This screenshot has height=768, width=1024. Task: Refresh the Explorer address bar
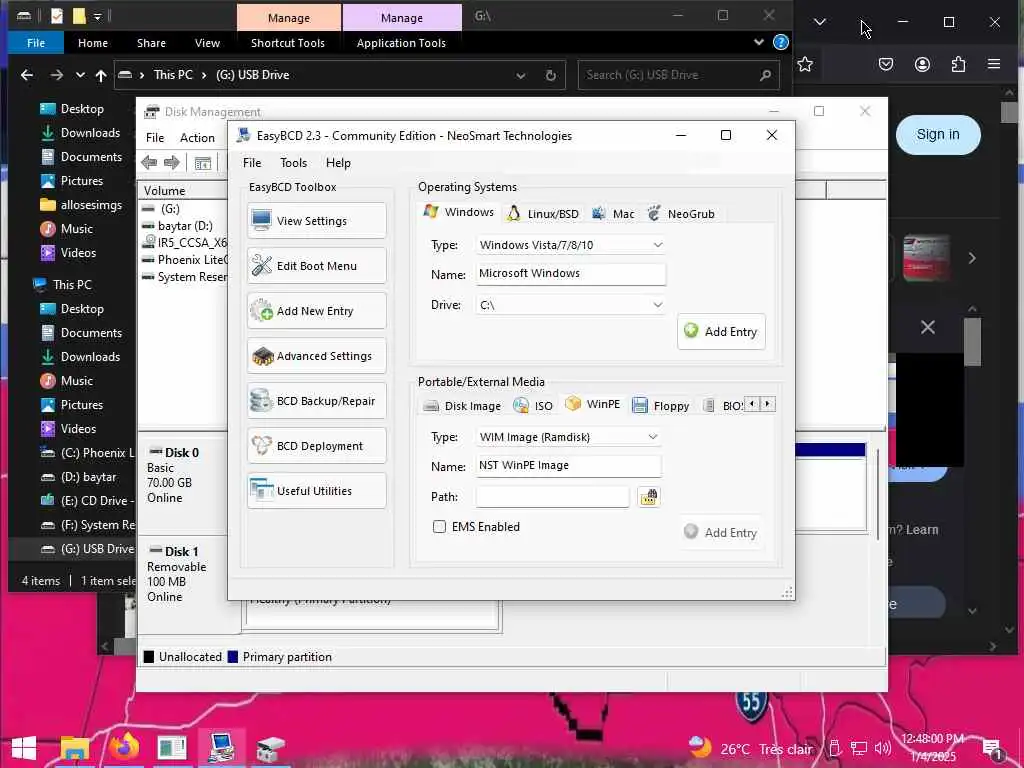pos(551,75)
